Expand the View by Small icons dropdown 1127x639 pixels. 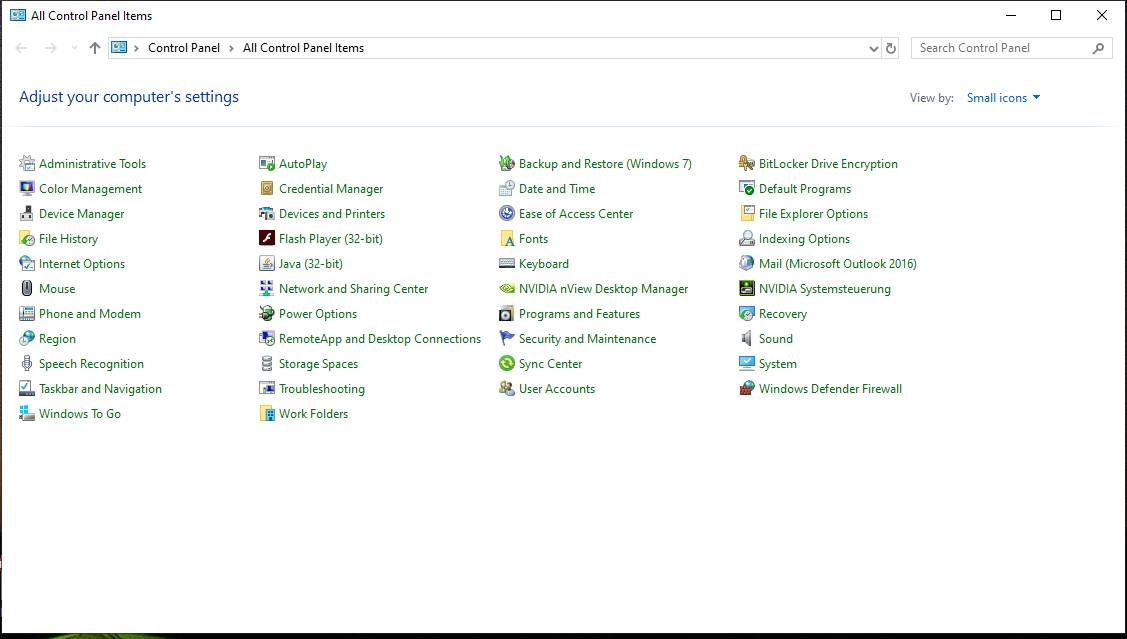[1003, 98]
